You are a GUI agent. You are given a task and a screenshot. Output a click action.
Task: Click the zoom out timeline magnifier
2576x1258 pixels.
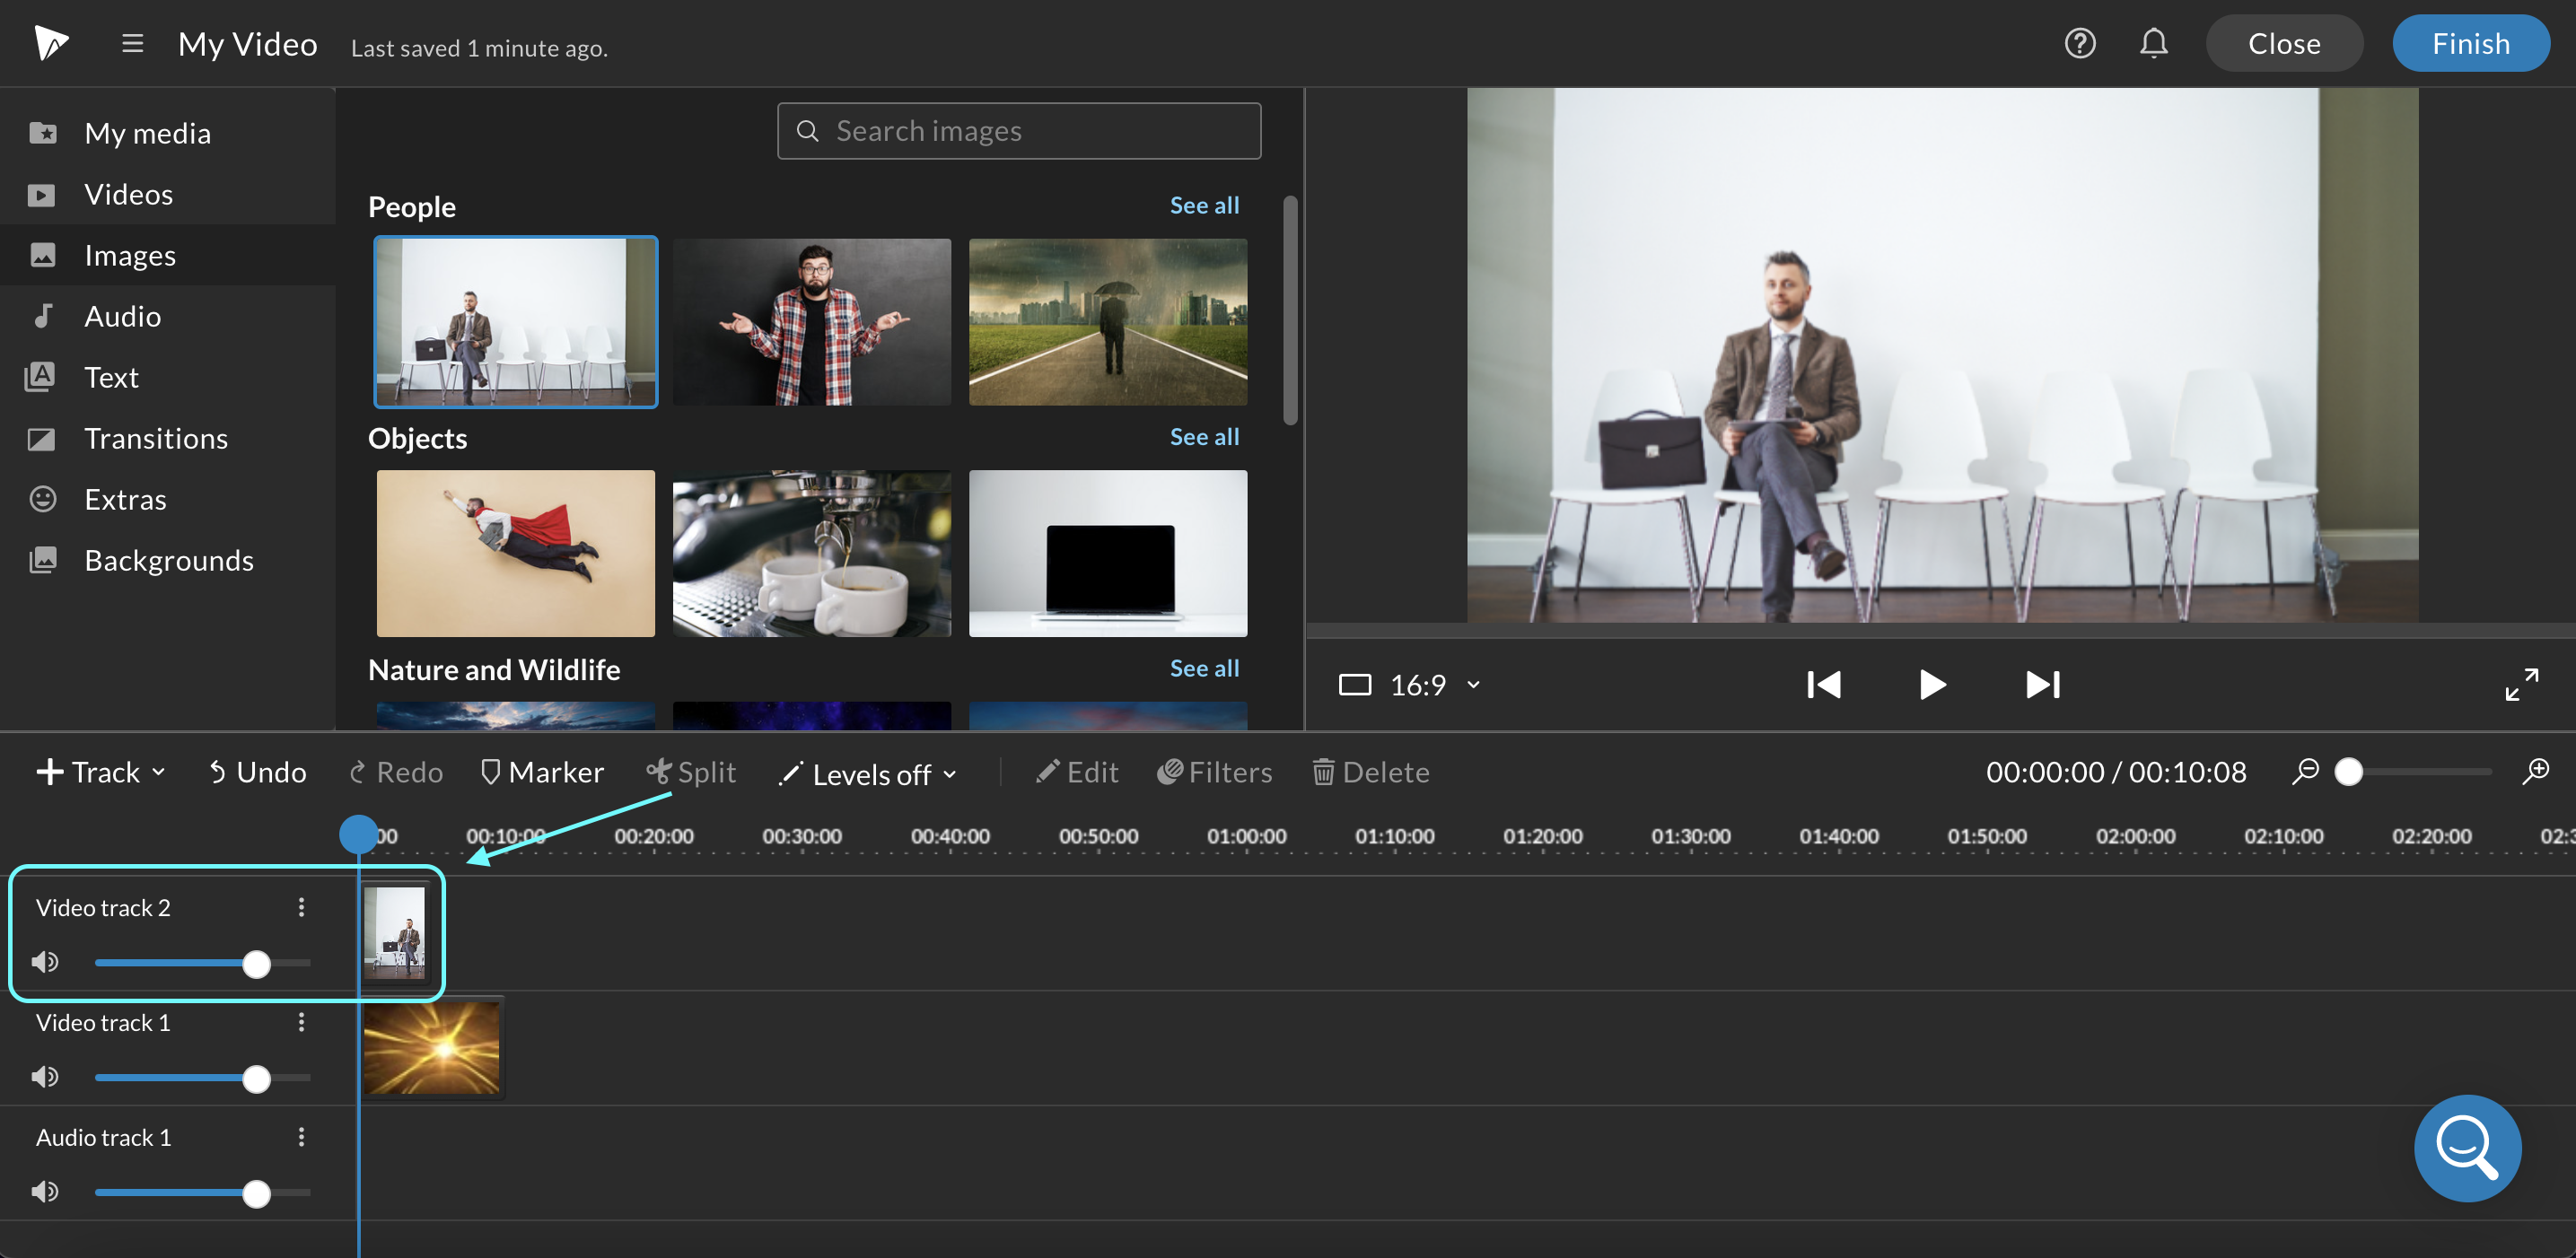pos(2305,771)
